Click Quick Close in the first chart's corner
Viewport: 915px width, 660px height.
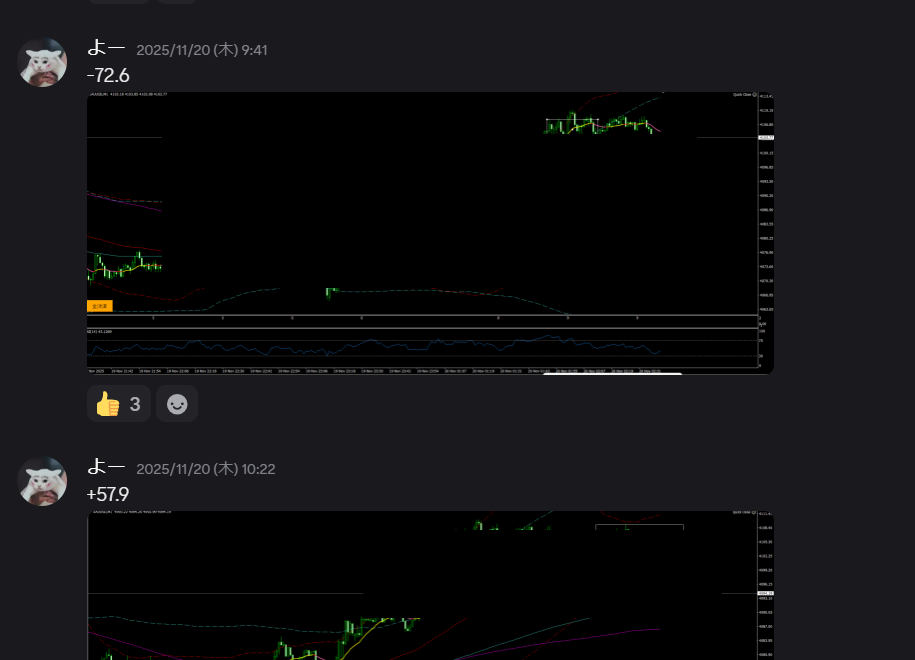(x=744, y=95)
